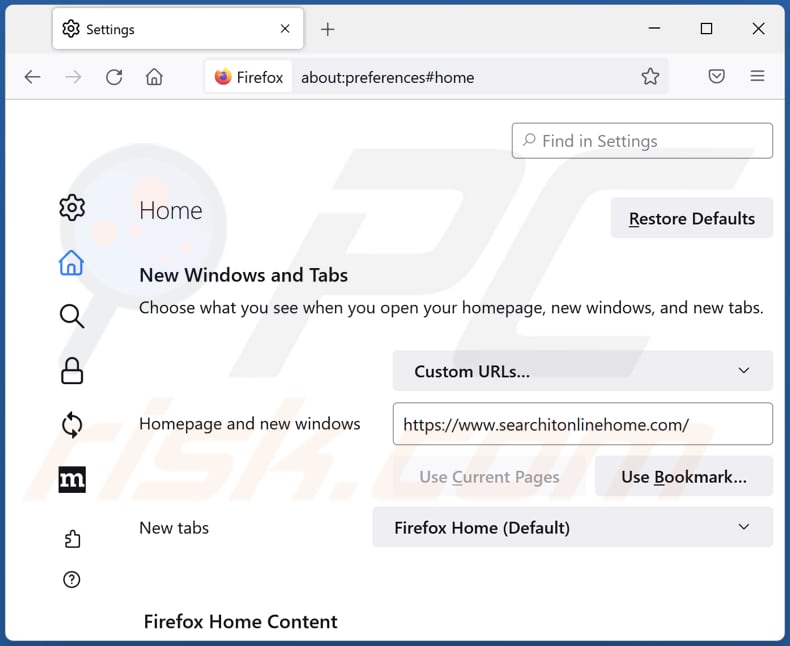This screenshot has height=646, width=790.
Task: Minimize the Firefox window
Action: tap(654, 29)
